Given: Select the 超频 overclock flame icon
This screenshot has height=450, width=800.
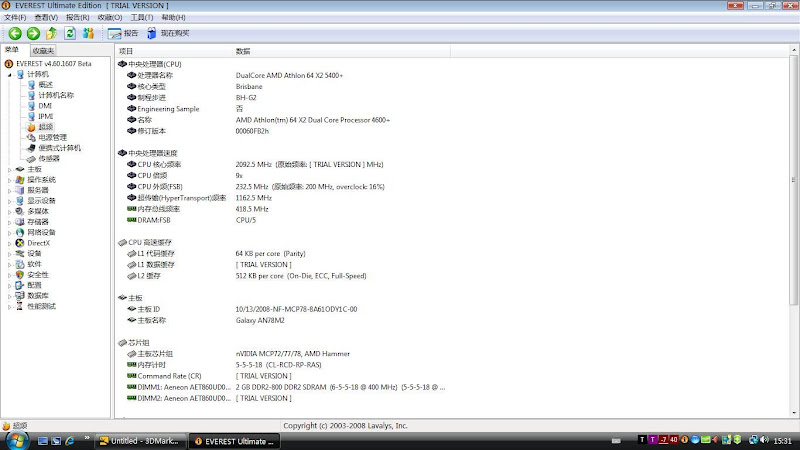Looking at the screenshot, I should pos(32,127).
